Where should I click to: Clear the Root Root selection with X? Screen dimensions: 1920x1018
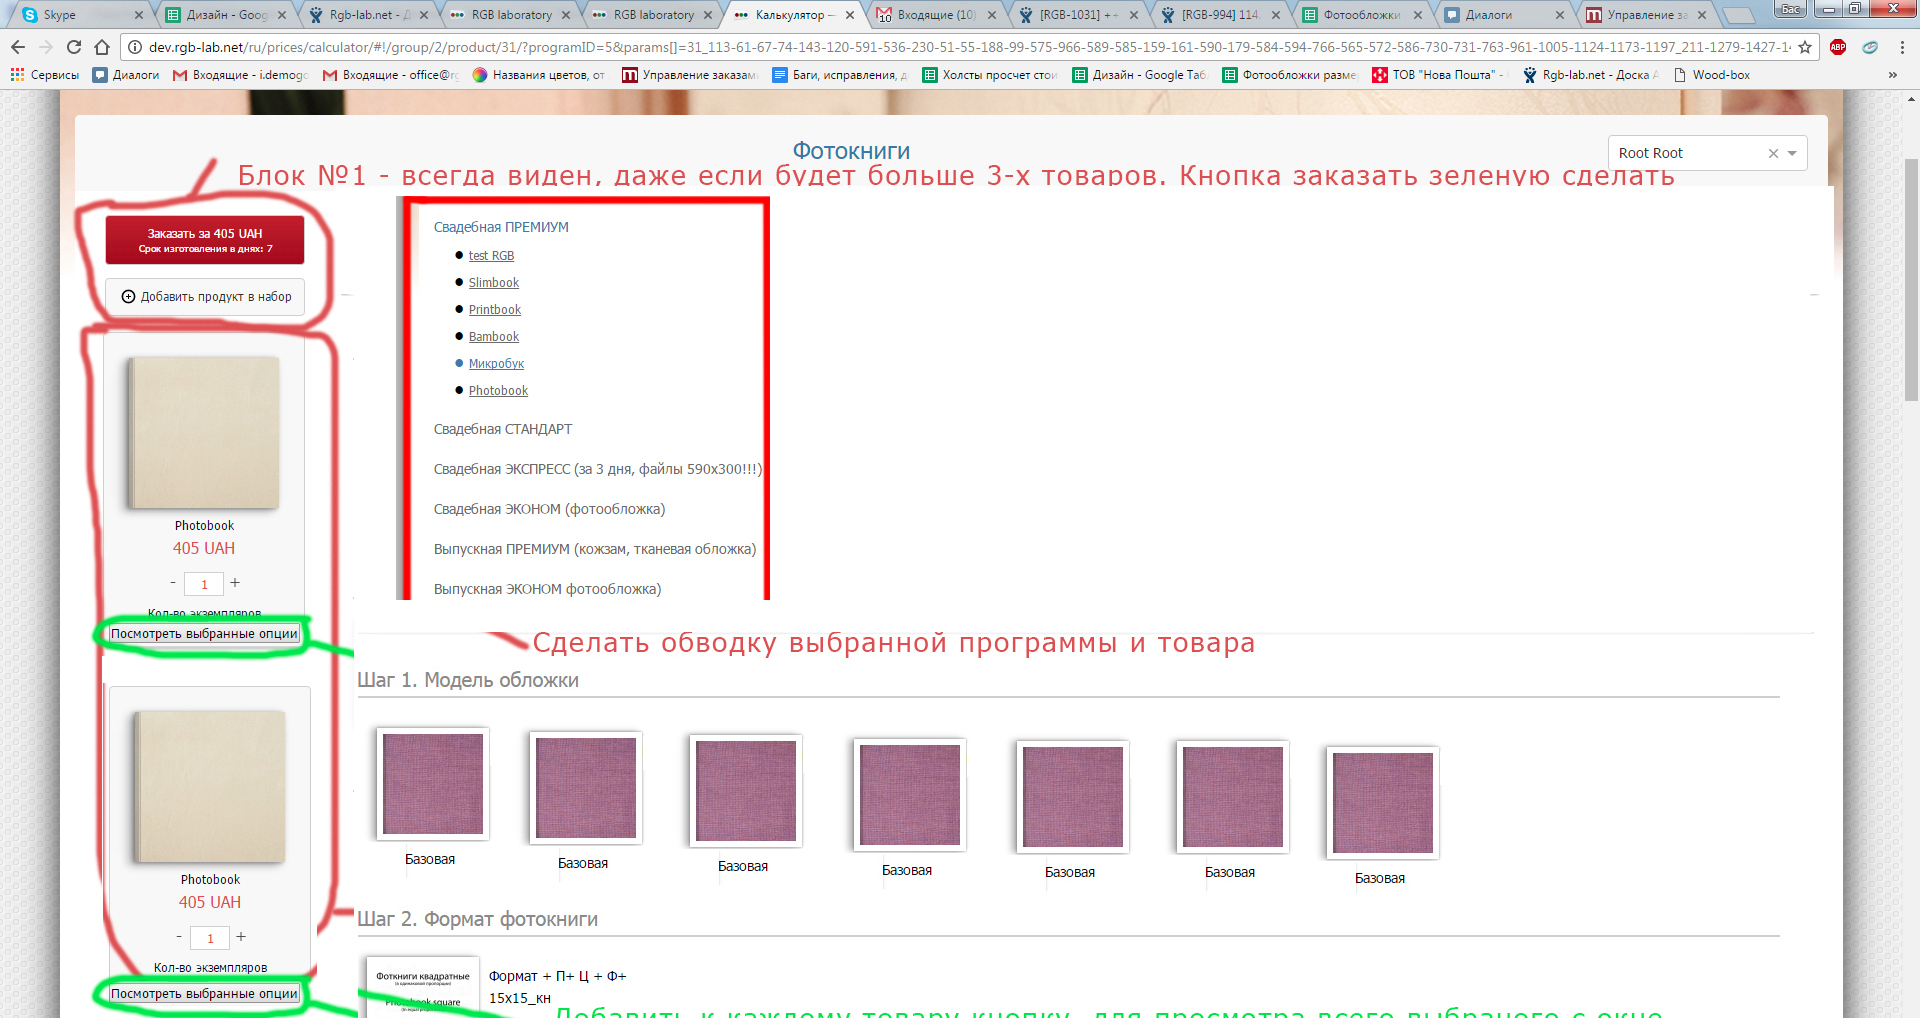tap(1773, 153)
